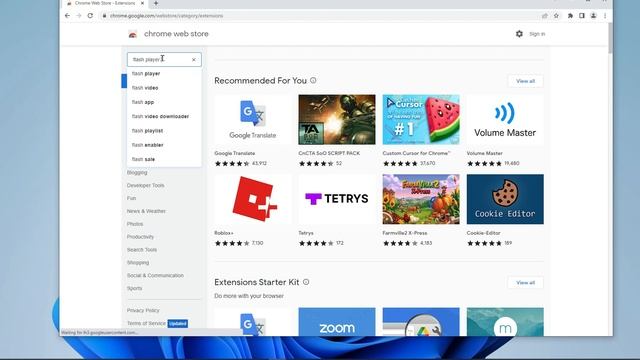Click Google Translate title text
The height and width of the screenshot is (360, 640).
(235, 153)
